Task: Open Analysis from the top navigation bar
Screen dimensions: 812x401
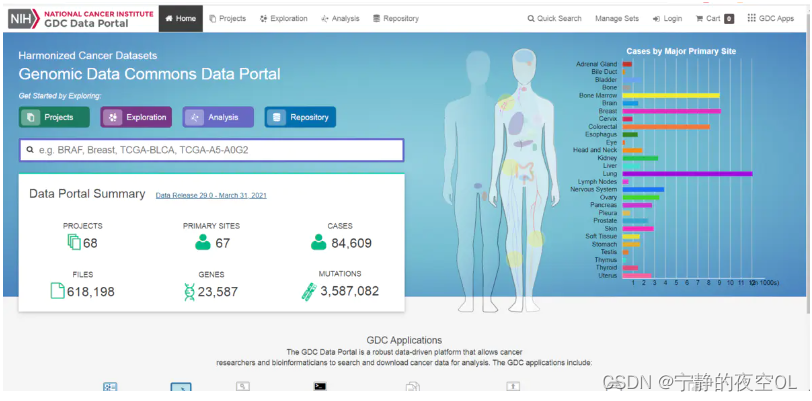Action: point(340,19)
